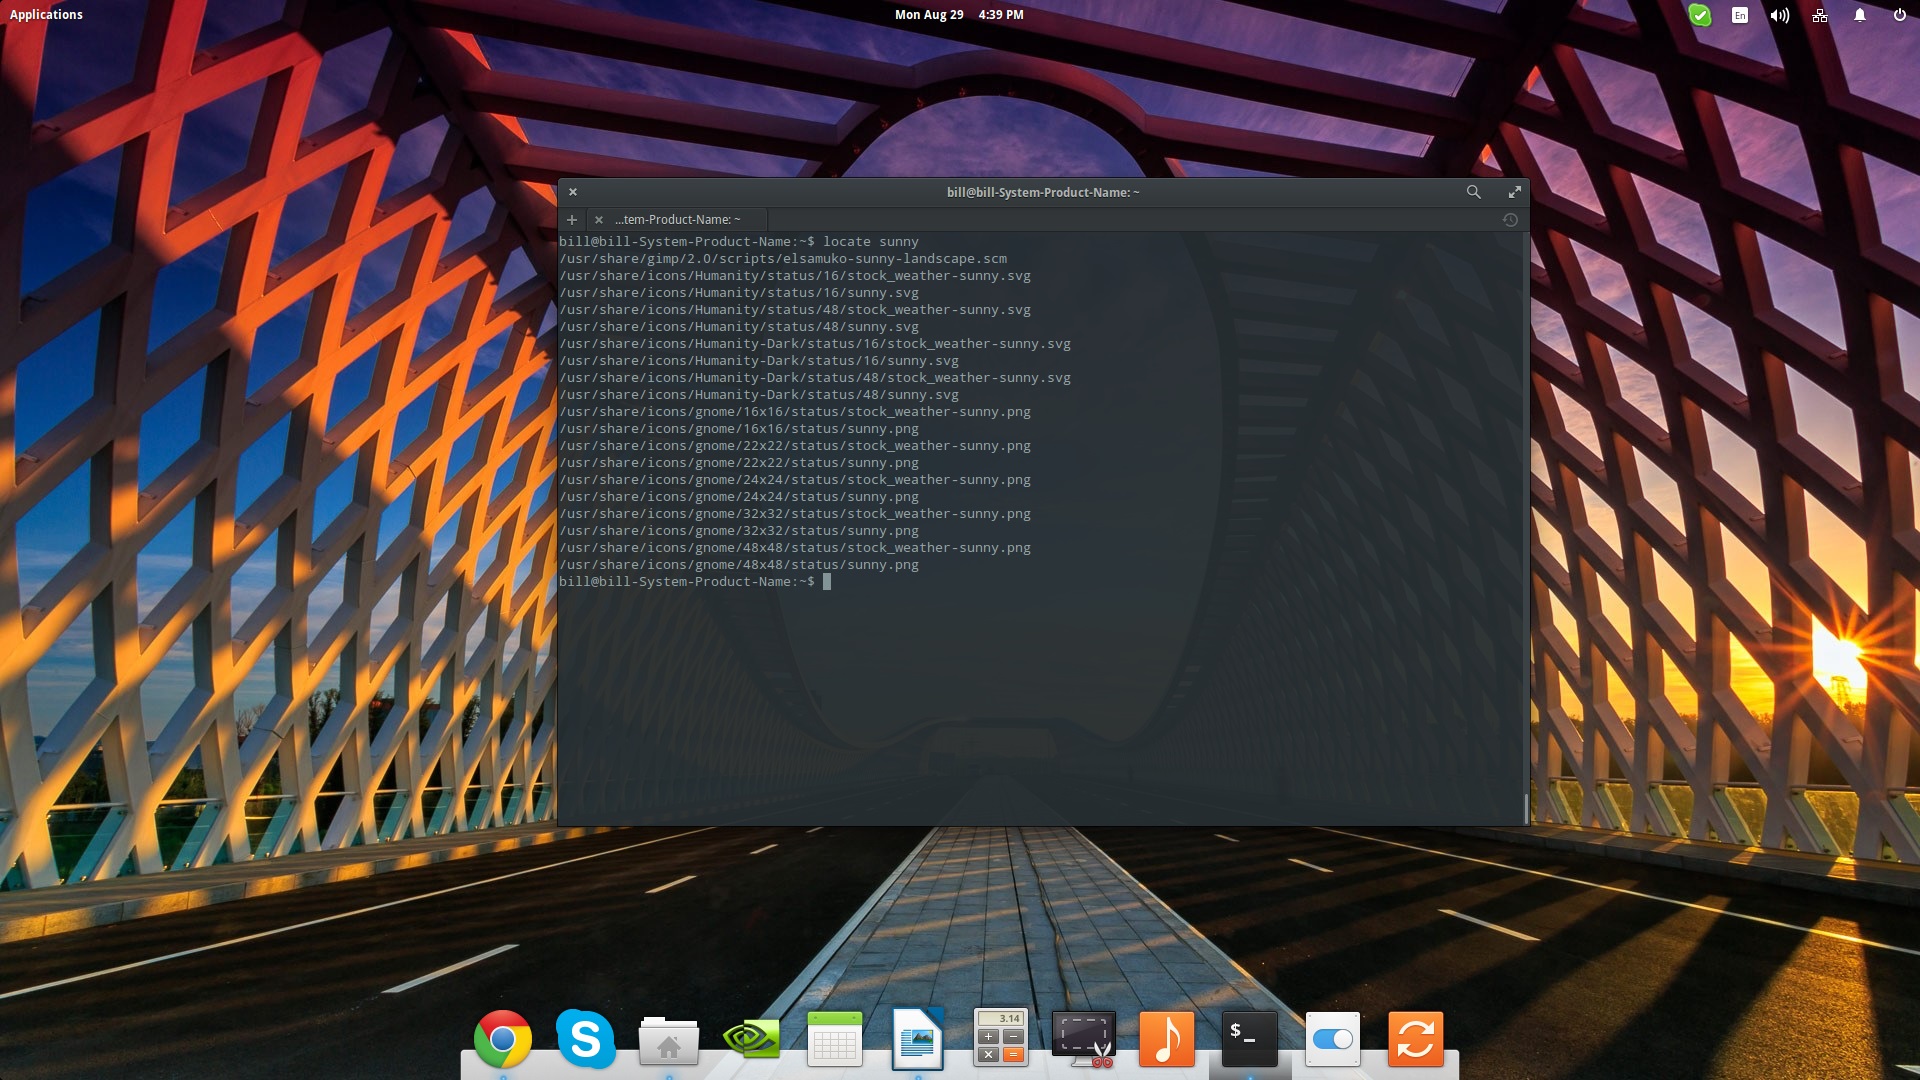1920x1080 pixels.
Task: Open System Settings toggle icon in dock
Action: click(1333, 1039)
